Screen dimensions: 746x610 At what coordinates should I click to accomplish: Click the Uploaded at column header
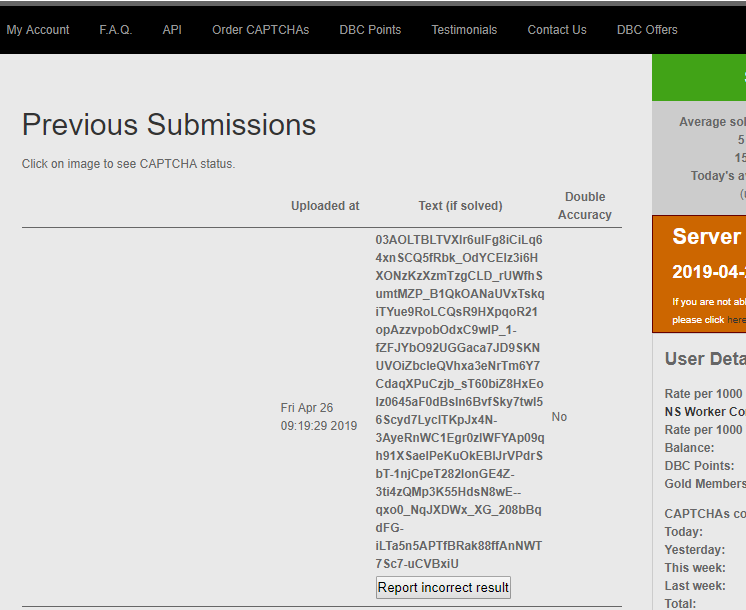(x=325, y=206)
